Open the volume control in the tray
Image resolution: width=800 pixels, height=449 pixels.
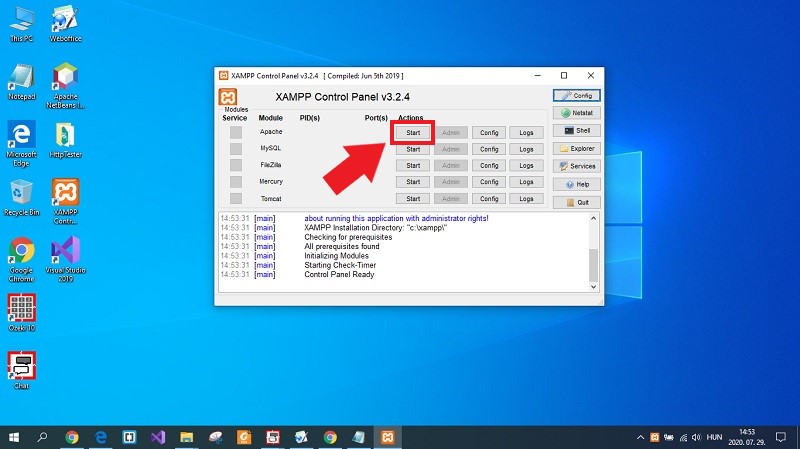pyautogui.click(x=696, y=437)
